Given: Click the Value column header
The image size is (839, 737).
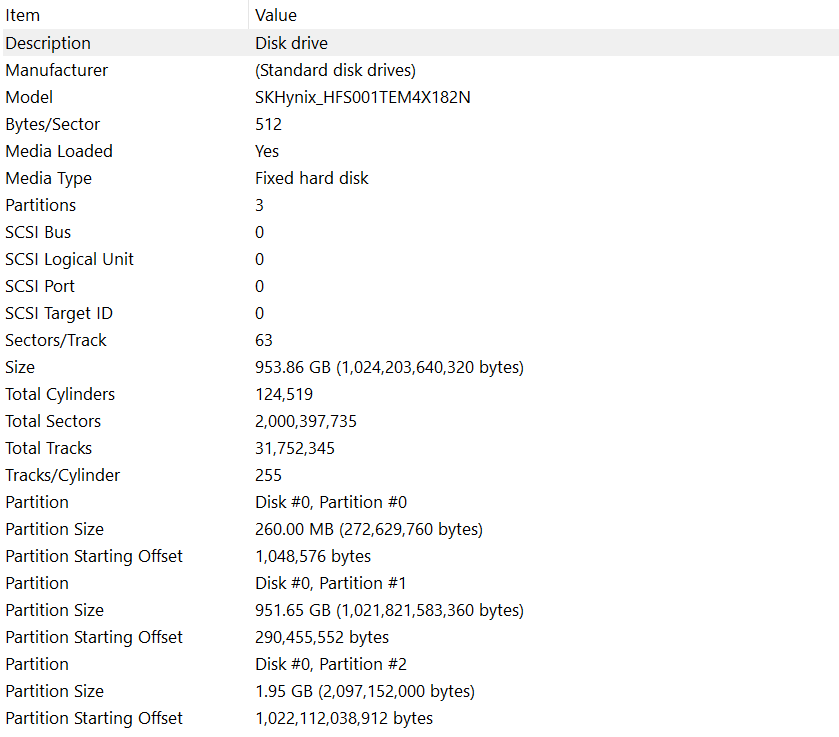Looking at the screenshot, I should [276, 15].
